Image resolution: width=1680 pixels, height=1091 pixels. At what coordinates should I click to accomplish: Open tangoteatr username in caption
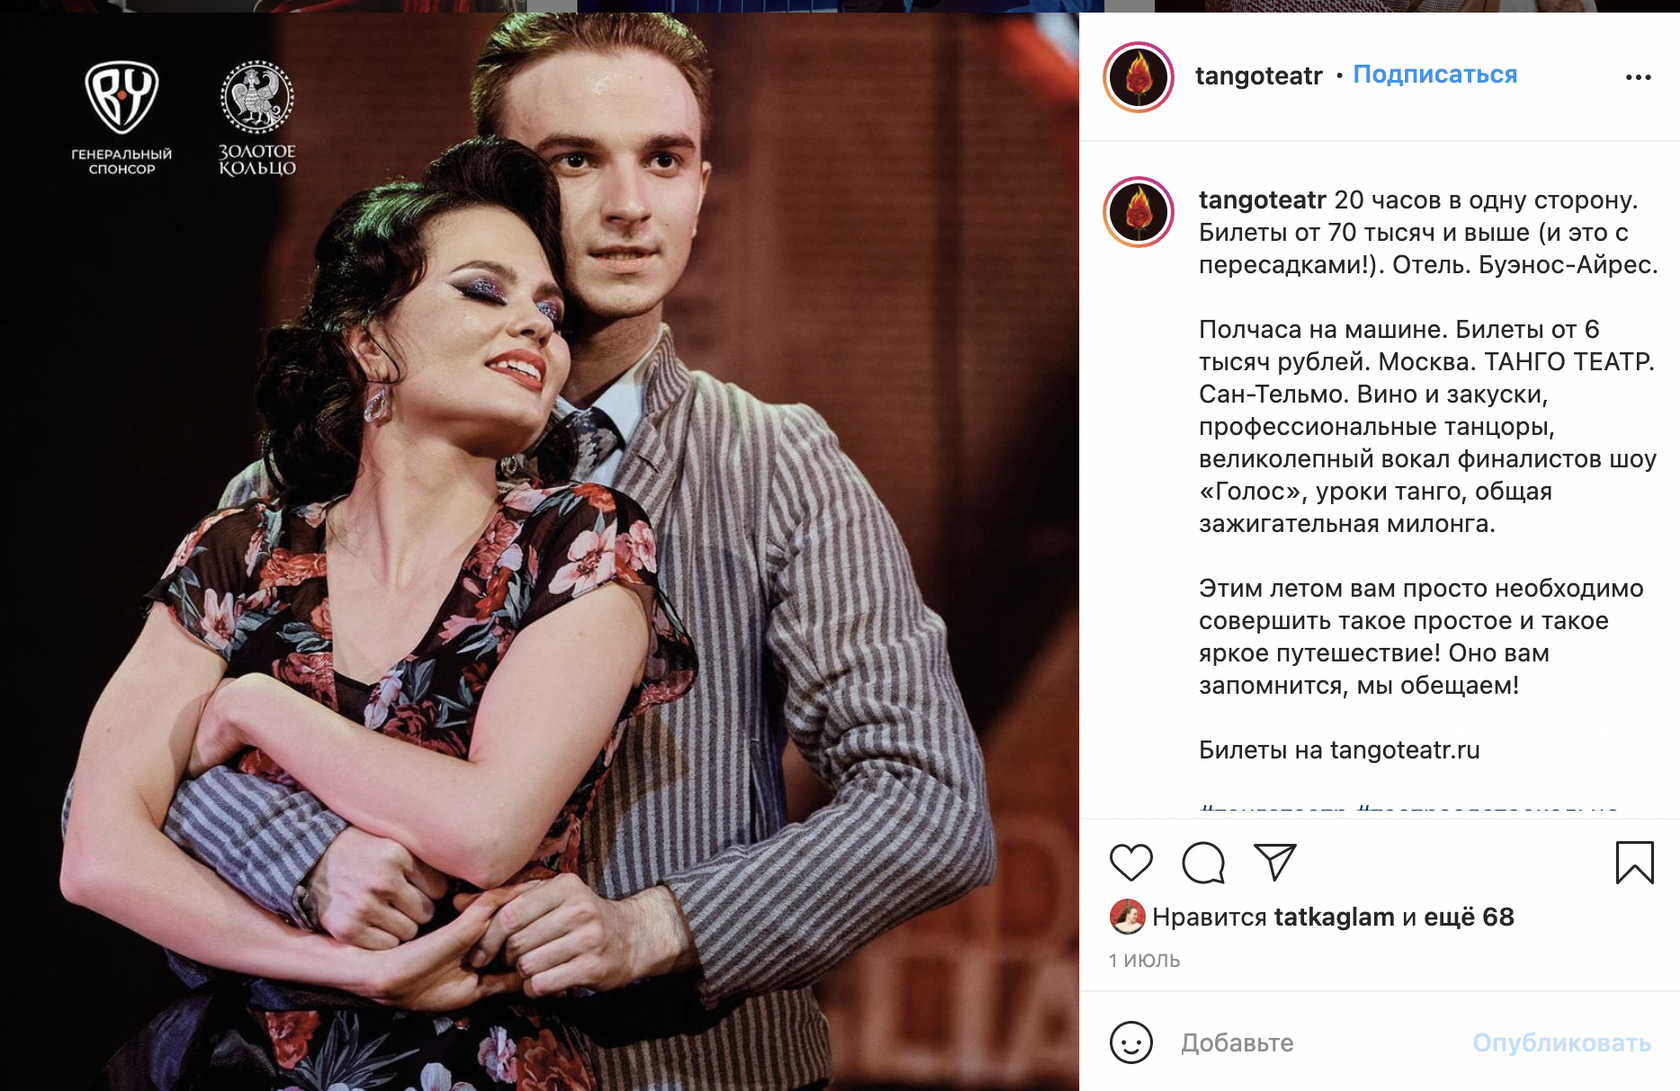click(1262, 200)
